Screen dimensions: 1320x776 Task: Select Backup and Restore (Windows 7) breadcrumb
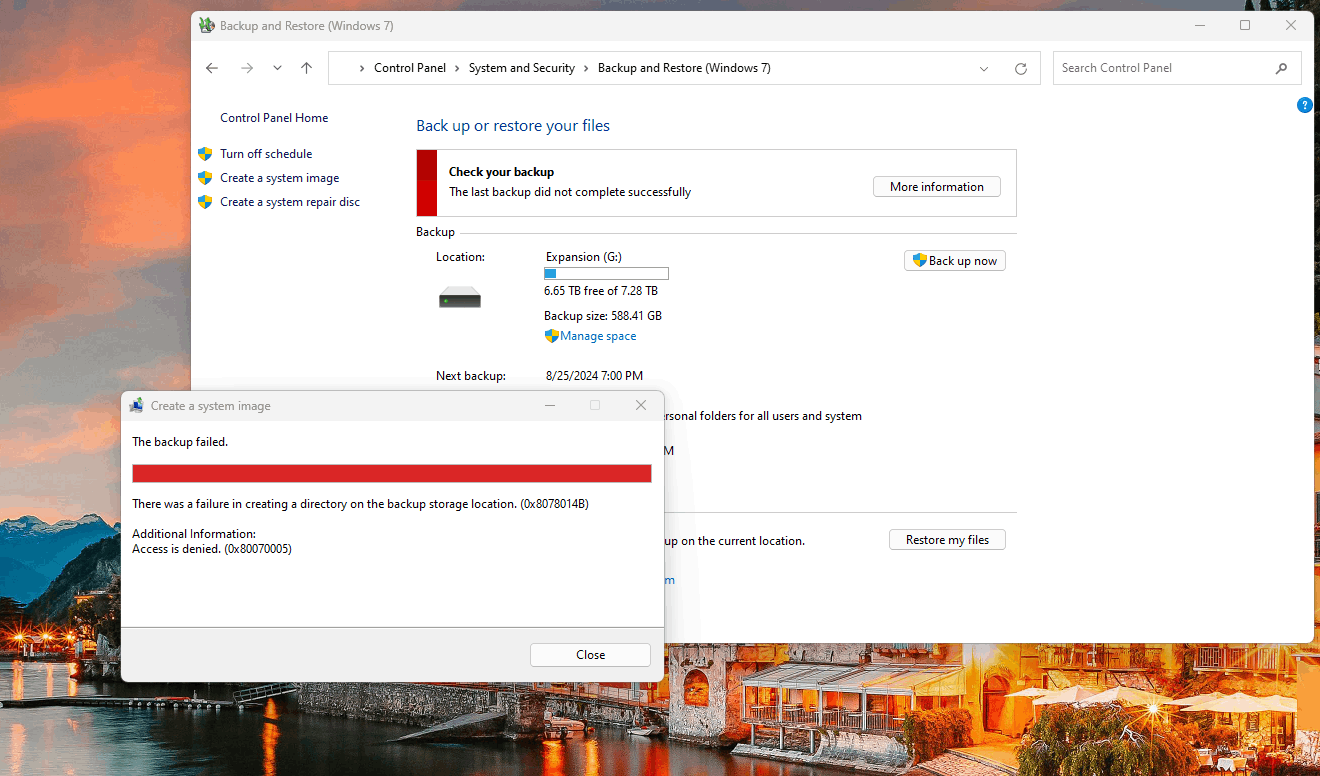(684, 68)
